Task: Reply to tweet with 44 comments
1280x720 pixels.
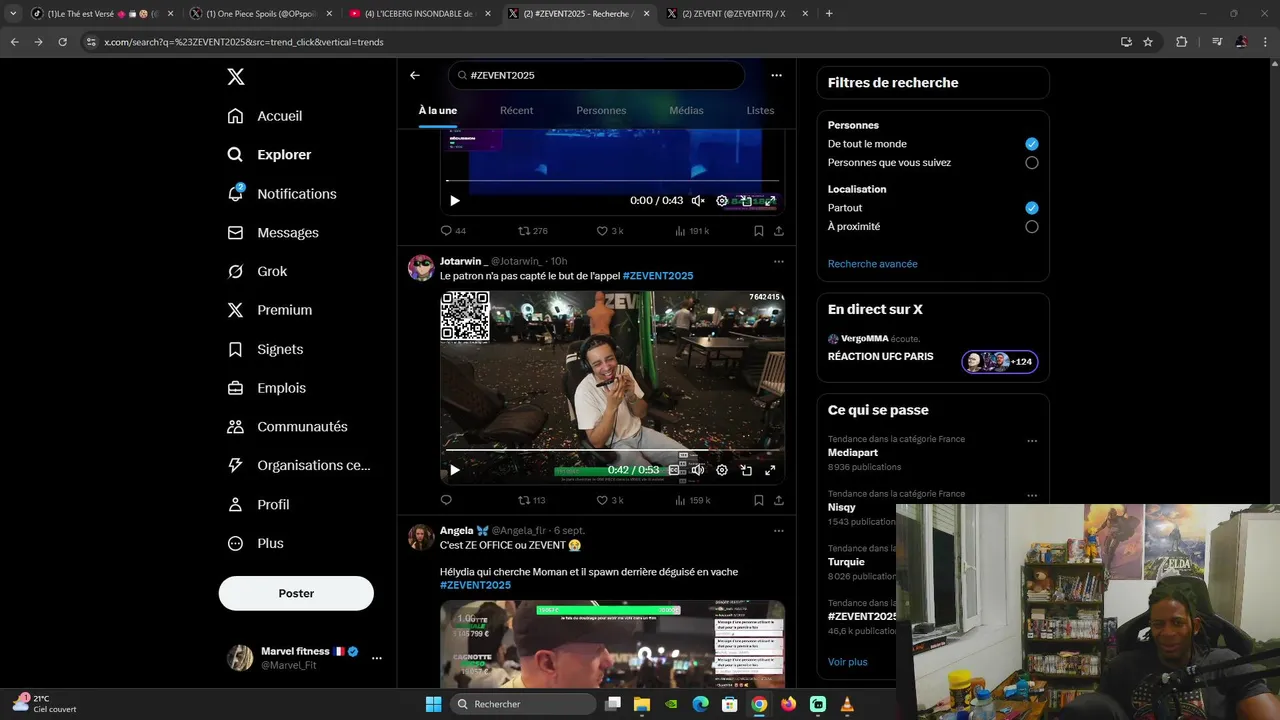Action: click(x=453, y=231)
